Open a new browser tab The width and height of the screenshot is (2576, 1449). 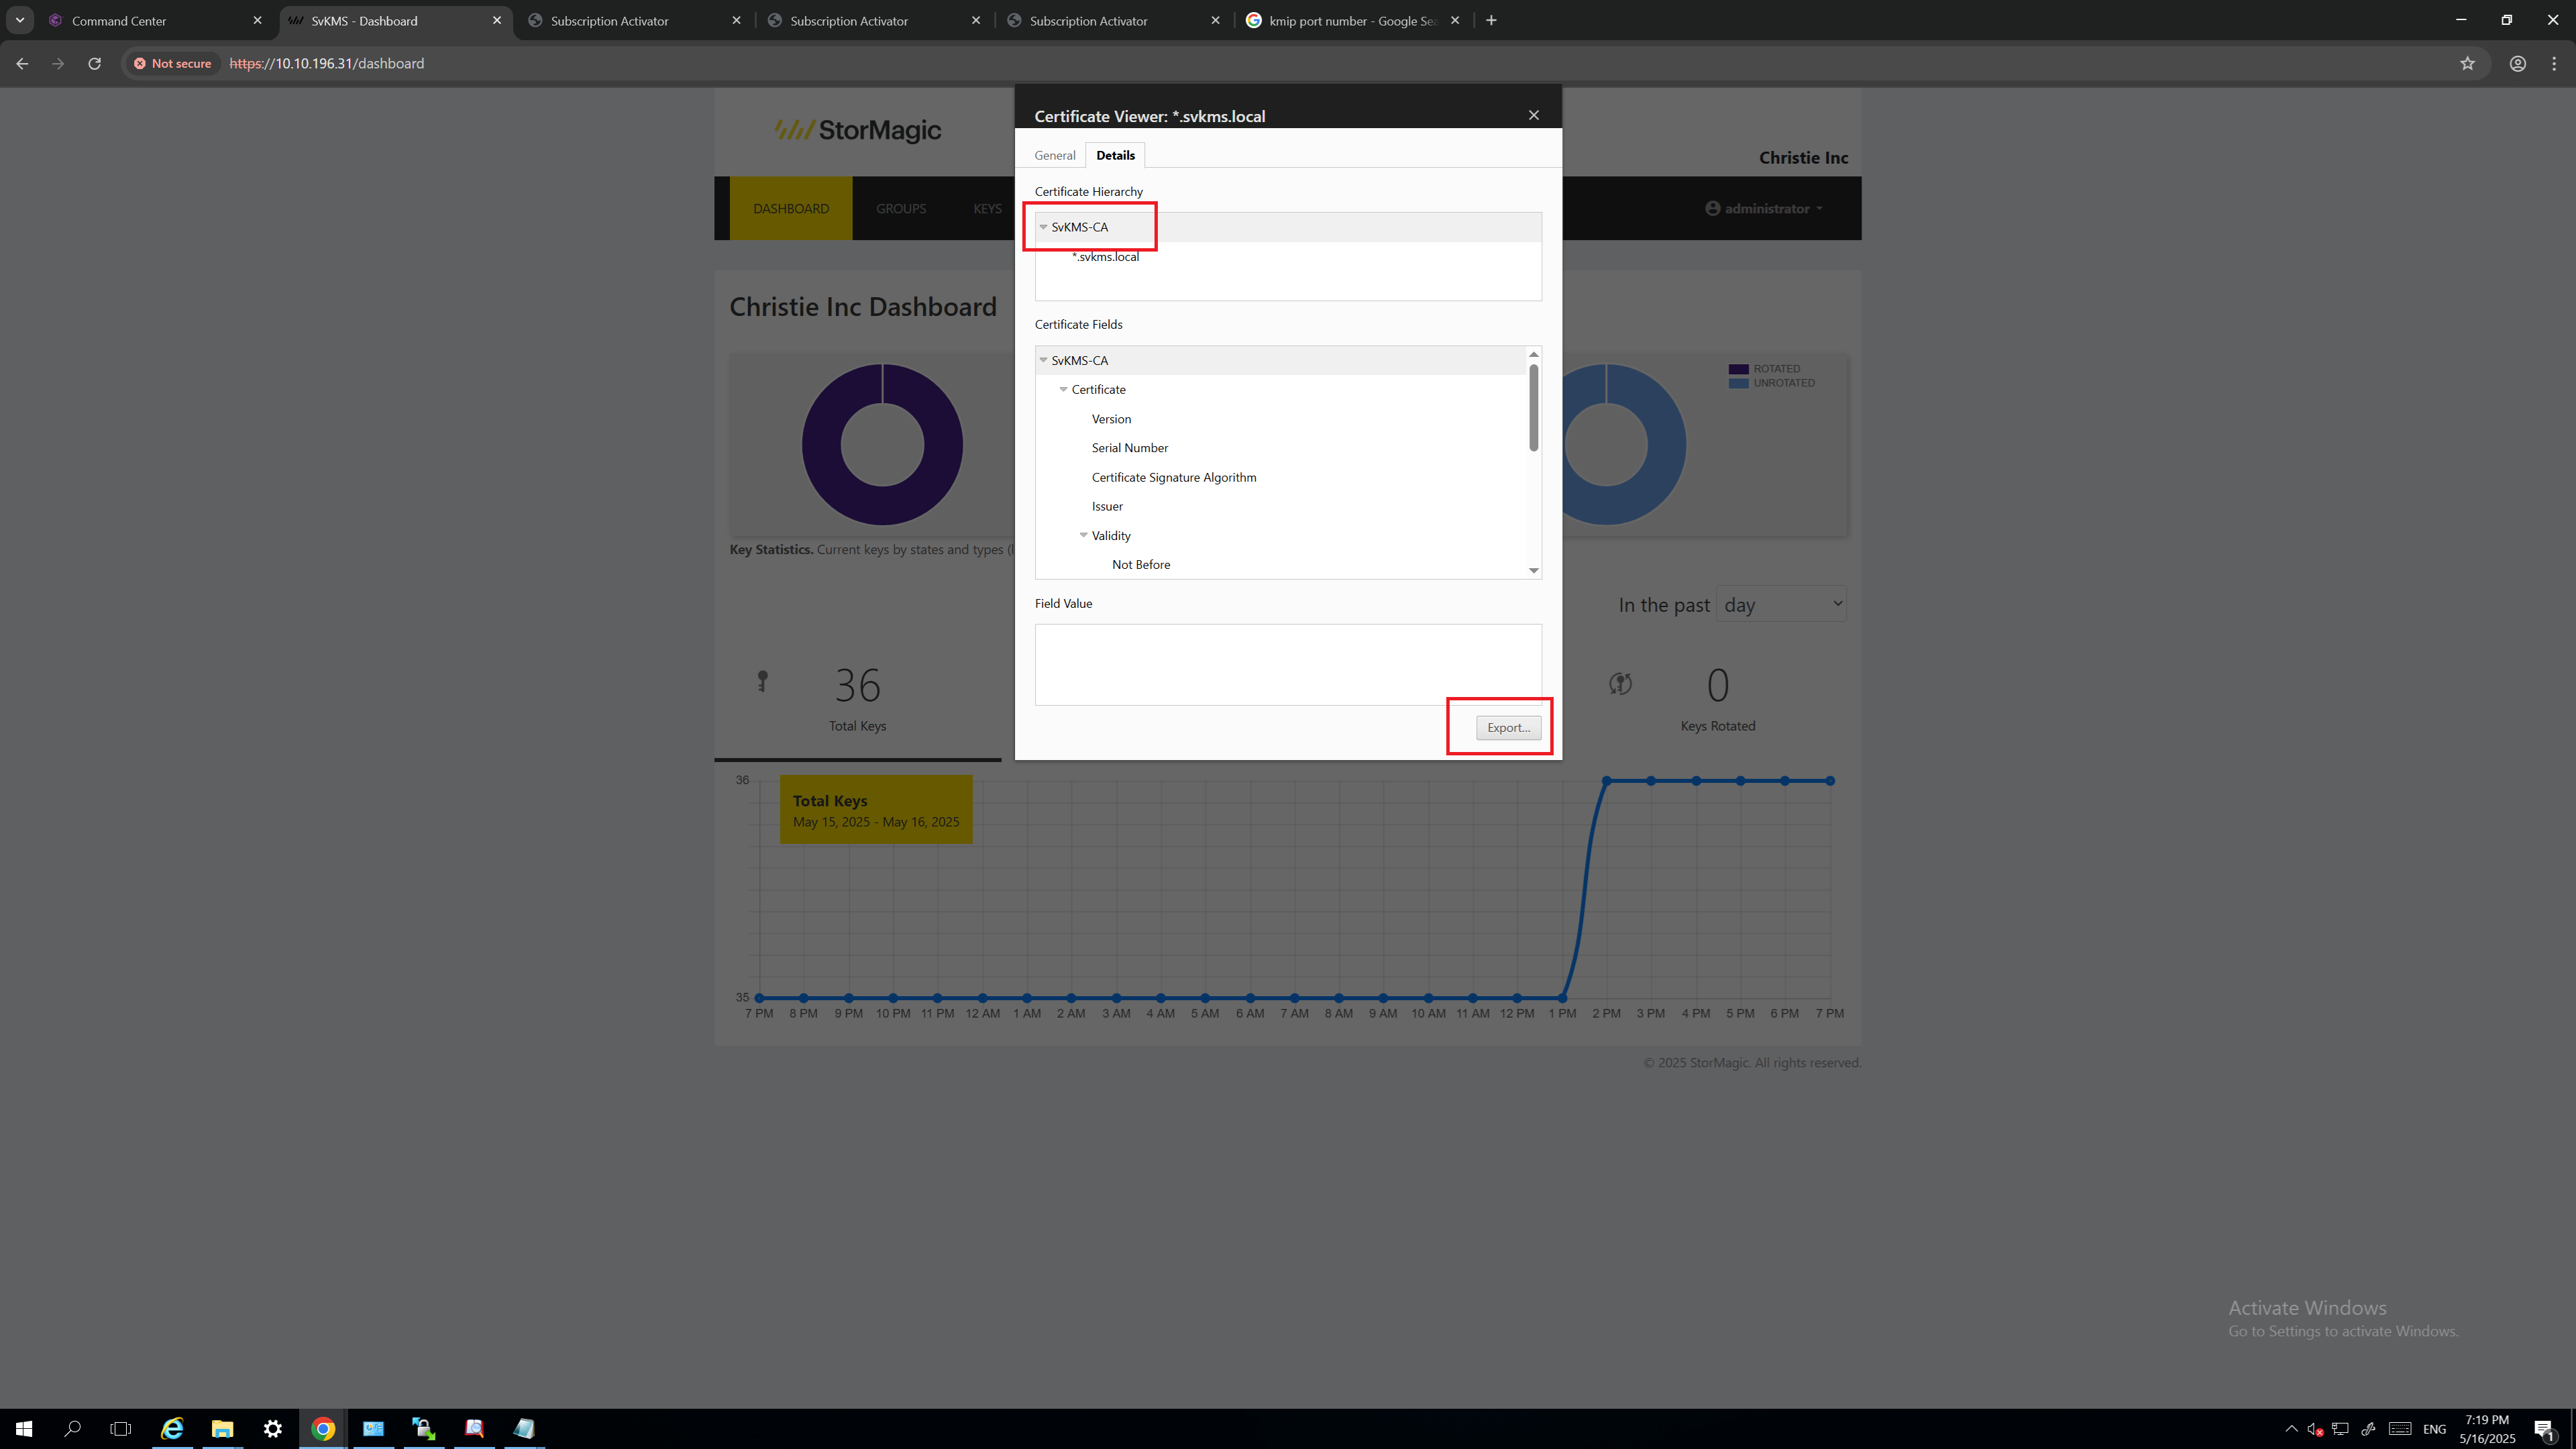pyautogui.click(x=1491, y=20)
